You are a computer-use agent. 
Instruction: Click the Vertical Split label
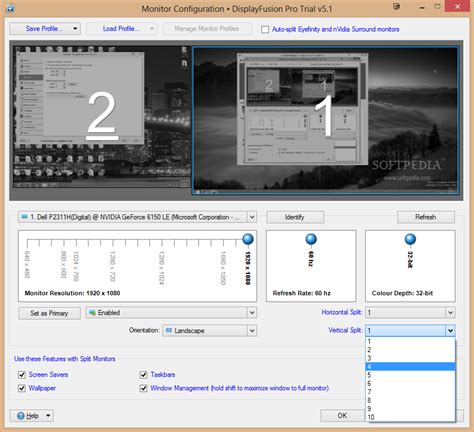point(345,330)
